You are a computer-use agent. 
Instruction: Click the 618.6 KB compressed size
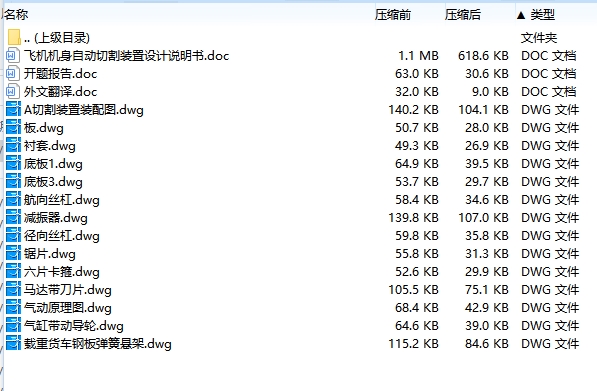coord(484,56)
